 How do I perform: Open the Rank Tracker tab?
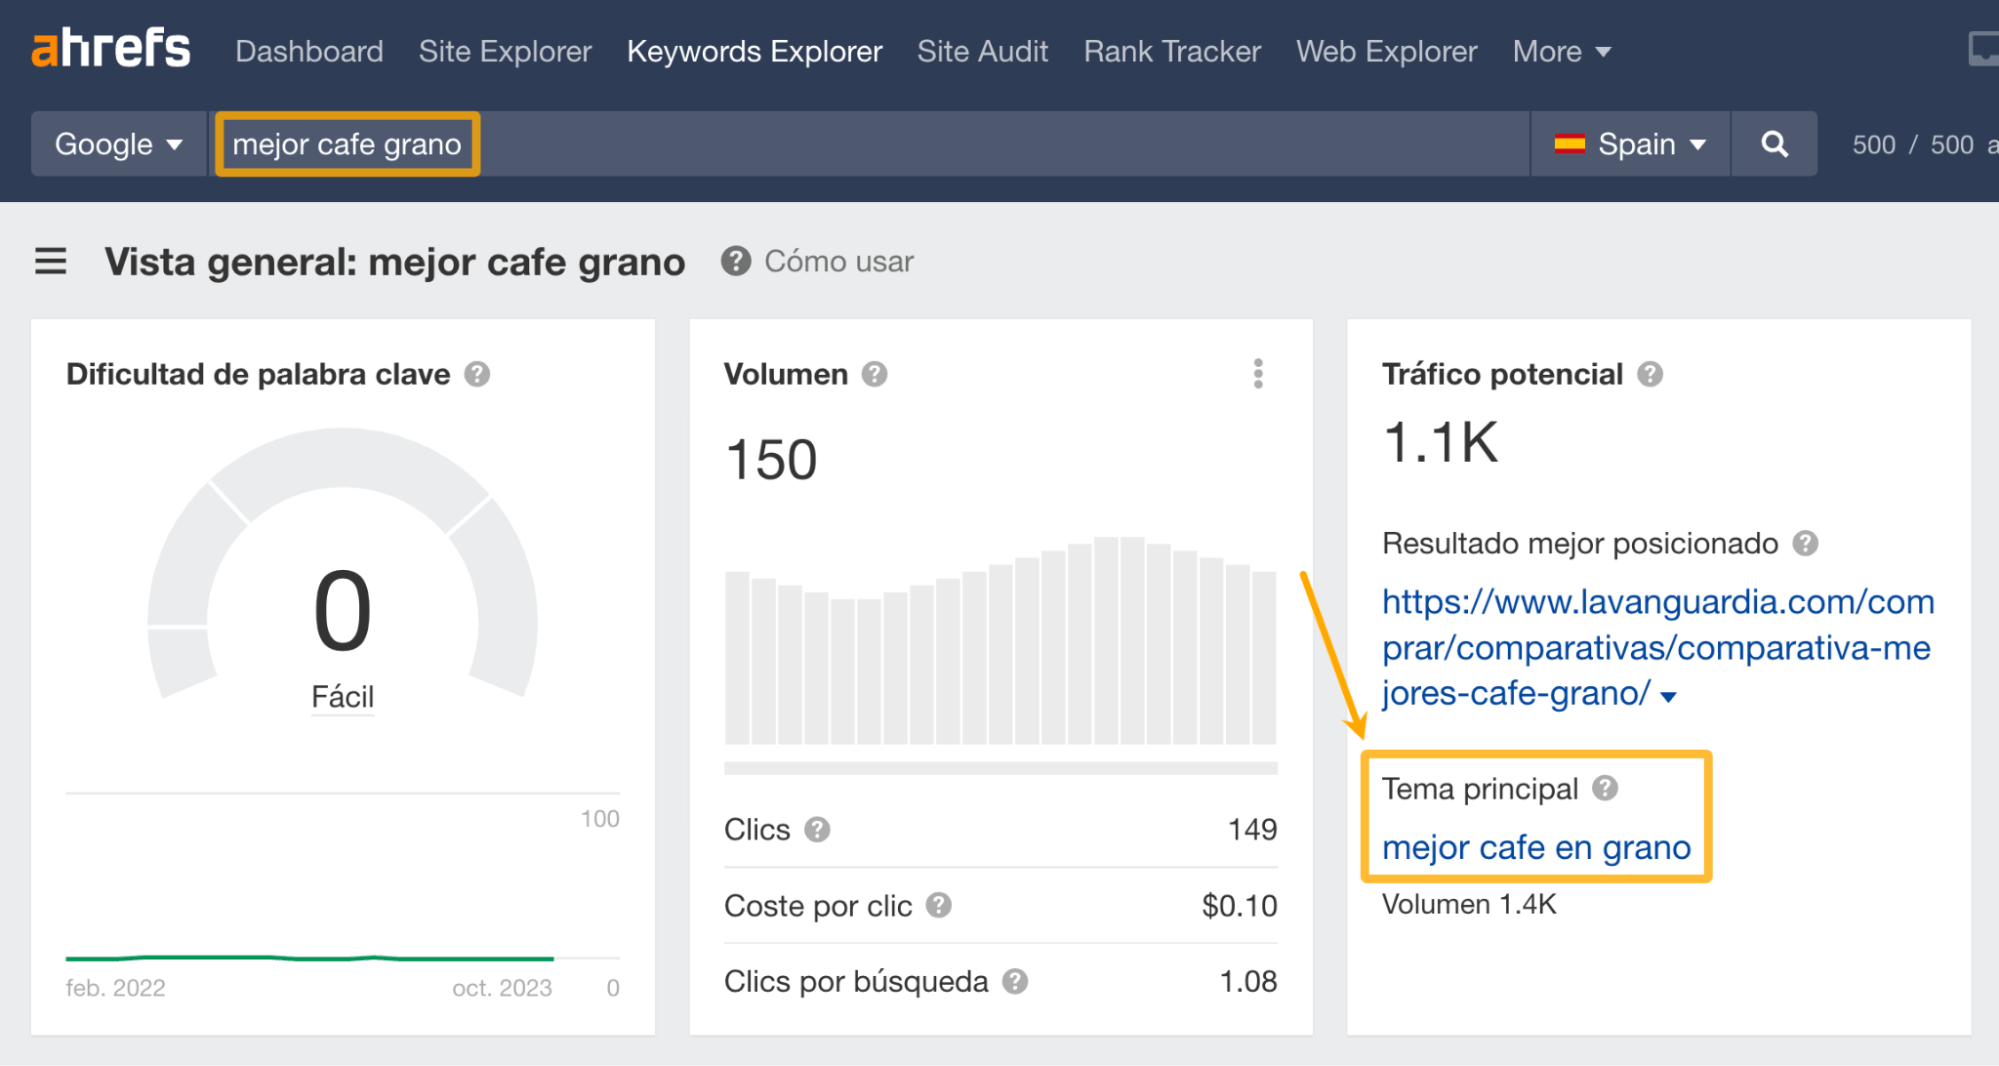[1172, 51]
